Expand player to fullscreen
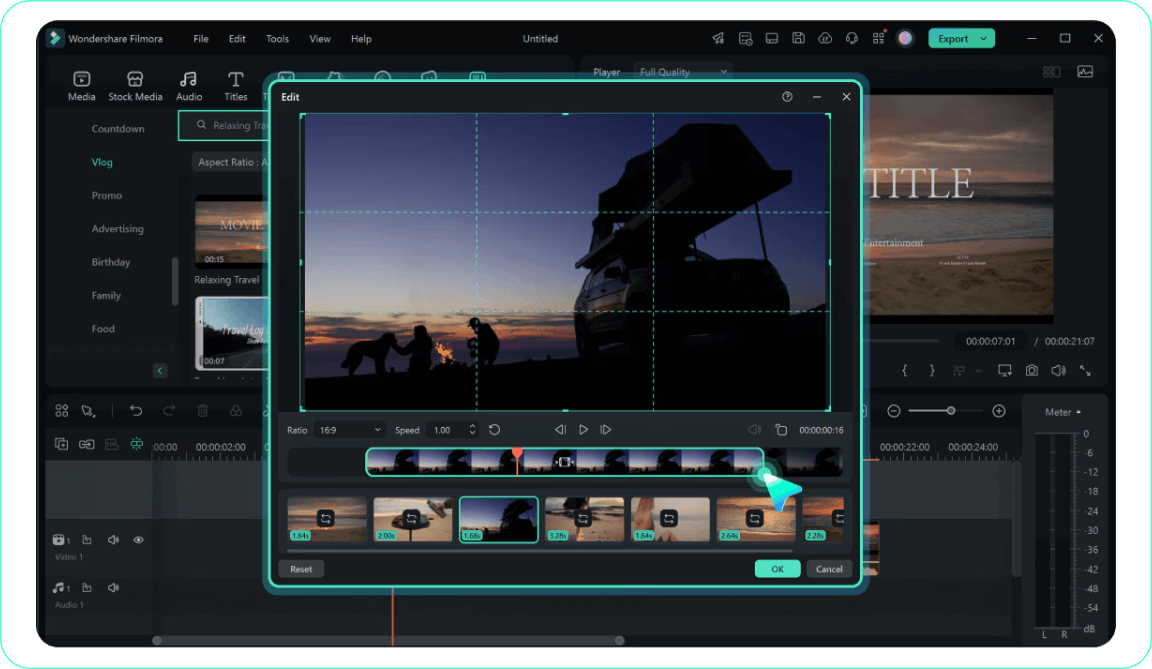The image size is (1152, 669). (x=1085, y=371)
